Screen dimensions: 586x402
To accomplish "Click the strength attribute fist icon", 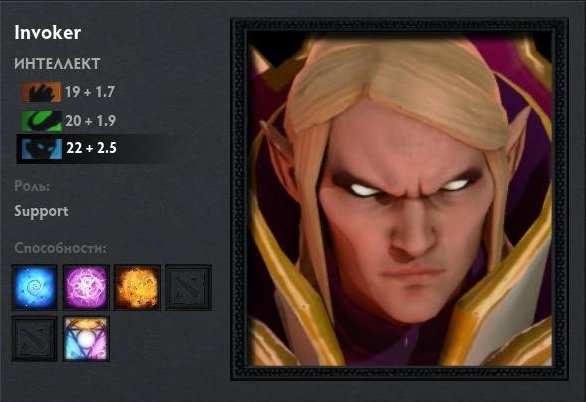I will pos(41,92).
